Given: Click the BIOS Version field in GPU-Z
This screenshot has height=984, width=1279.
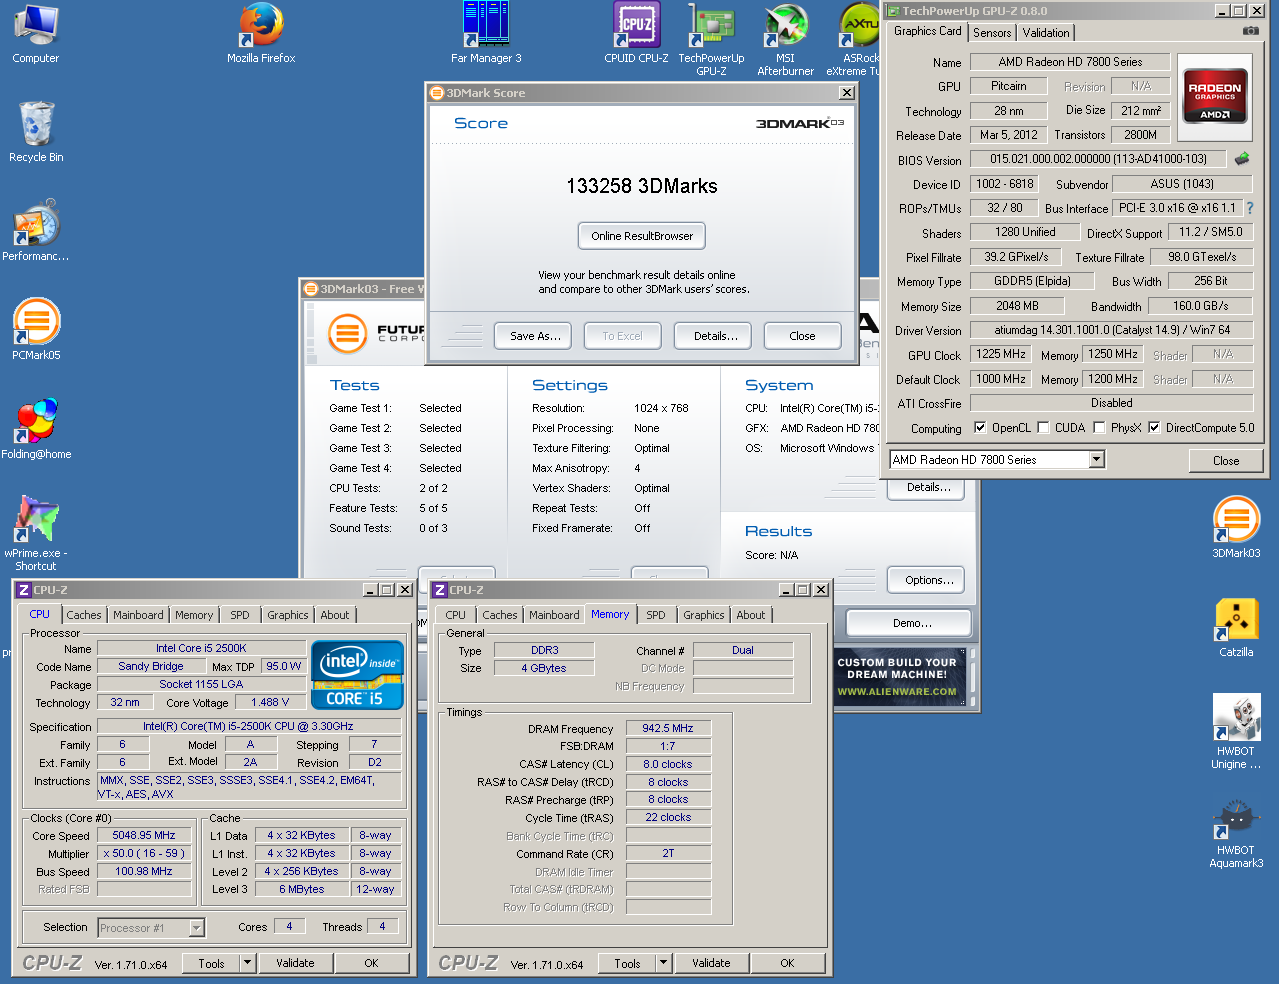Looking at the screenshot, I should (x=1098, y=159).
